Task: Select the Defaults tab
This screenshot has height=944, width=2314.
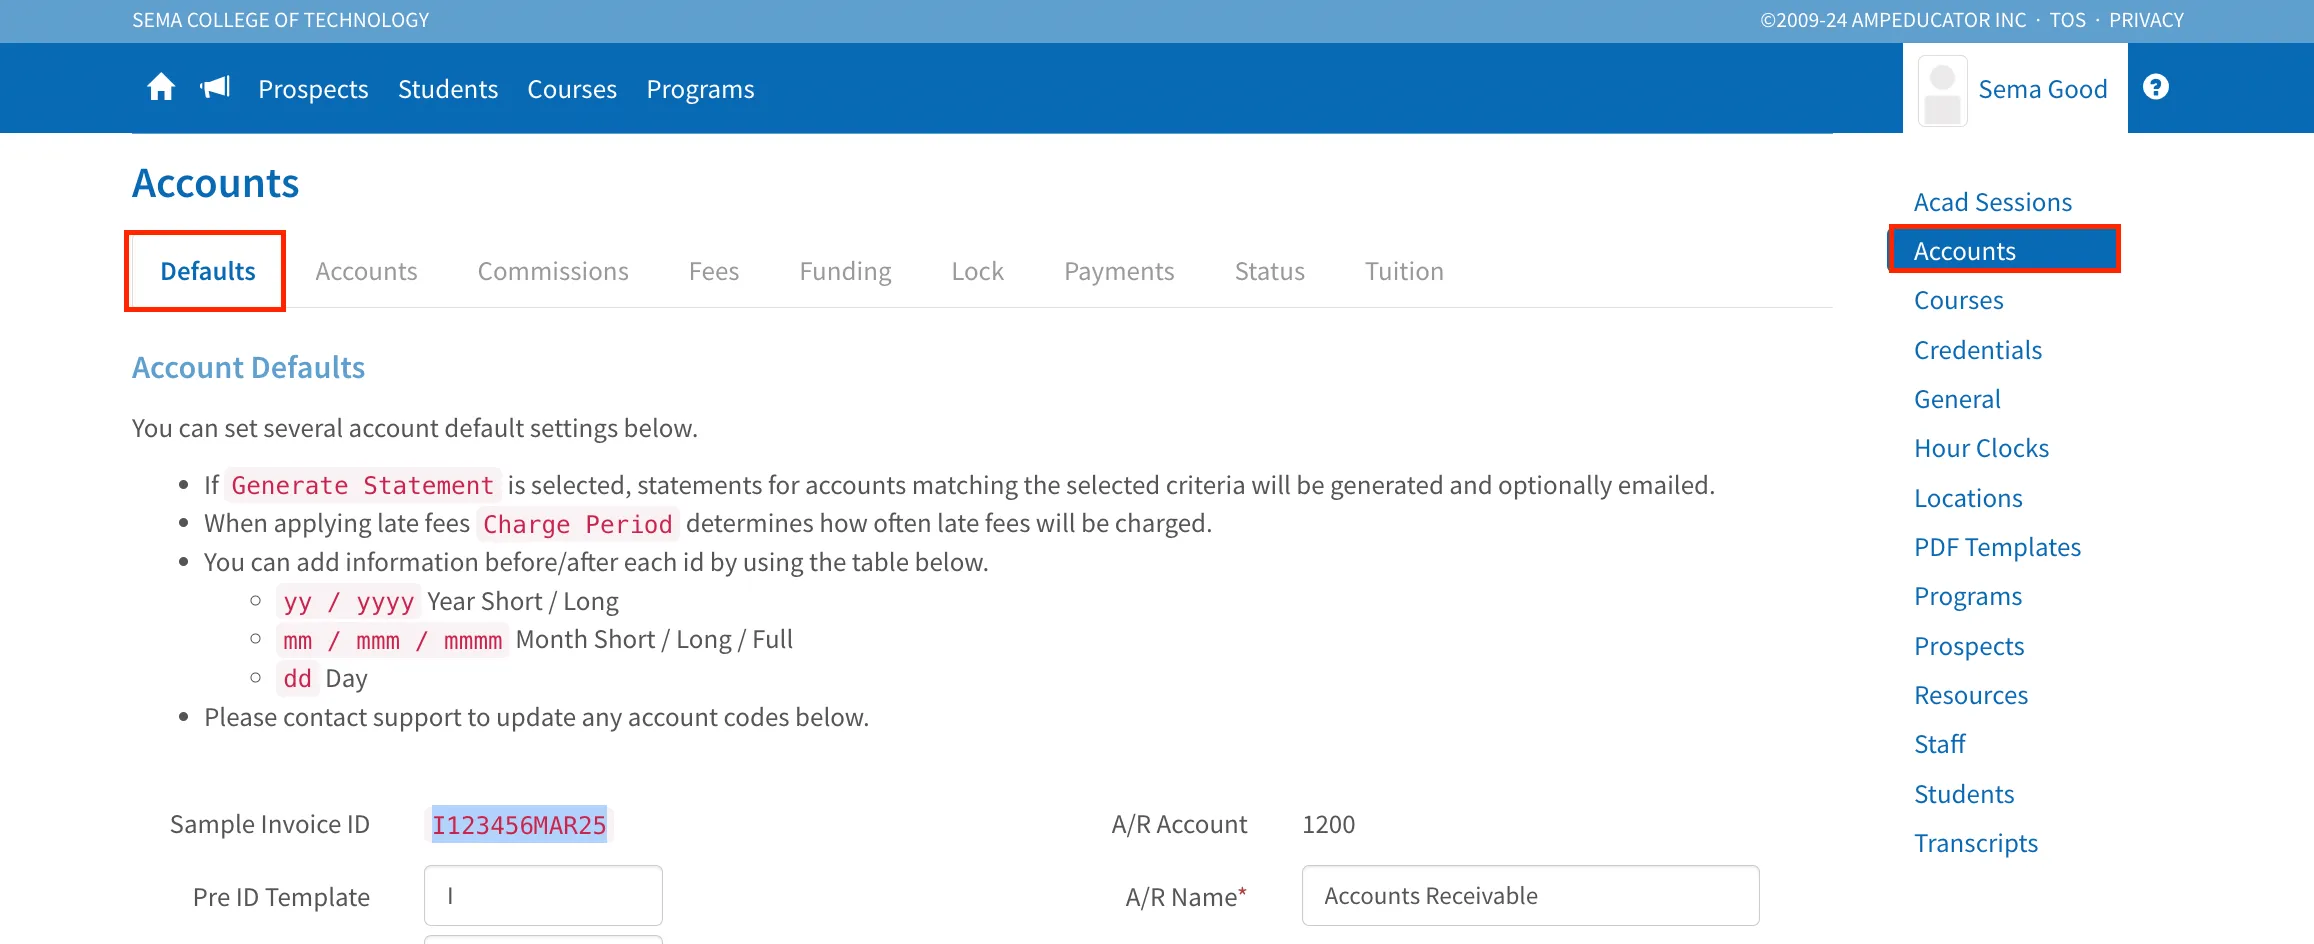Action: pyautogui.click(x=207, y=271)
